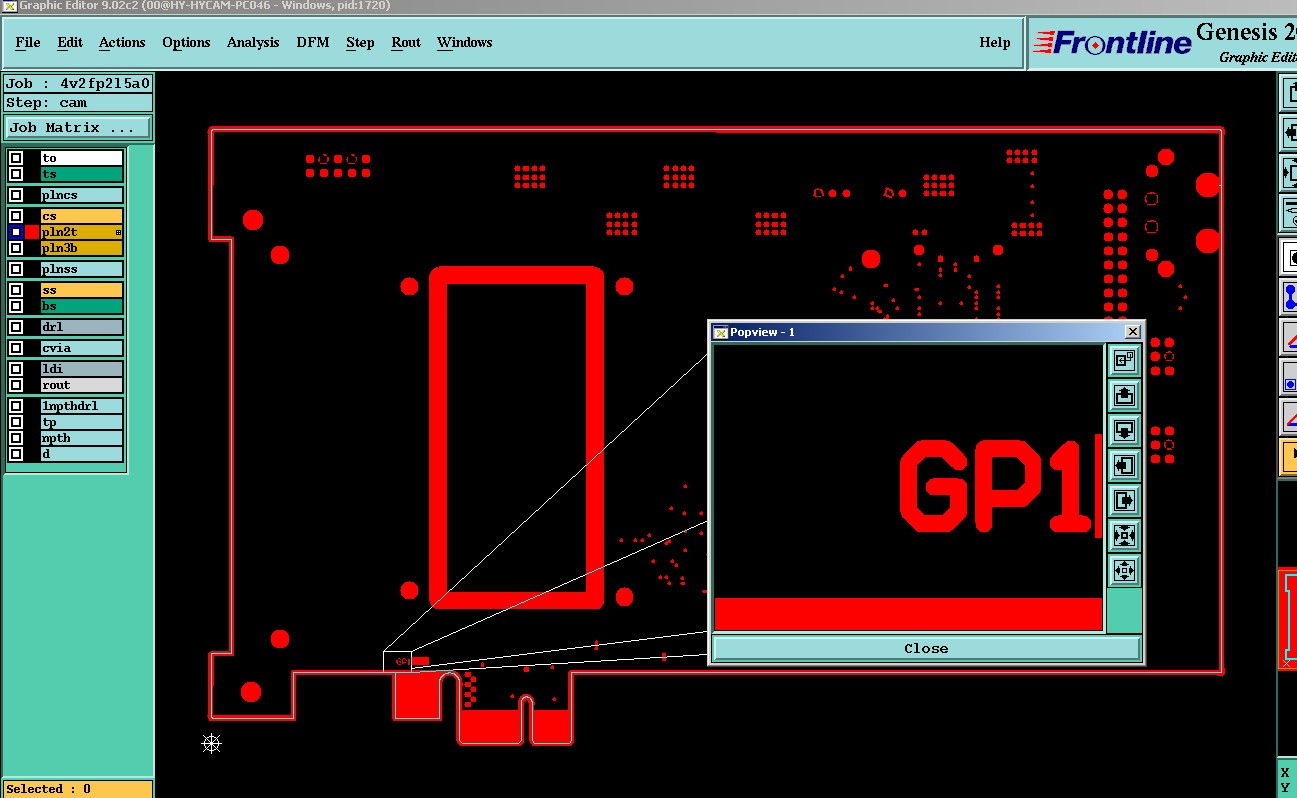Viewport: 1297px width, 798px height.
Task: Toggle the checkbox for layer rout
Action: [x=16, y=385]
